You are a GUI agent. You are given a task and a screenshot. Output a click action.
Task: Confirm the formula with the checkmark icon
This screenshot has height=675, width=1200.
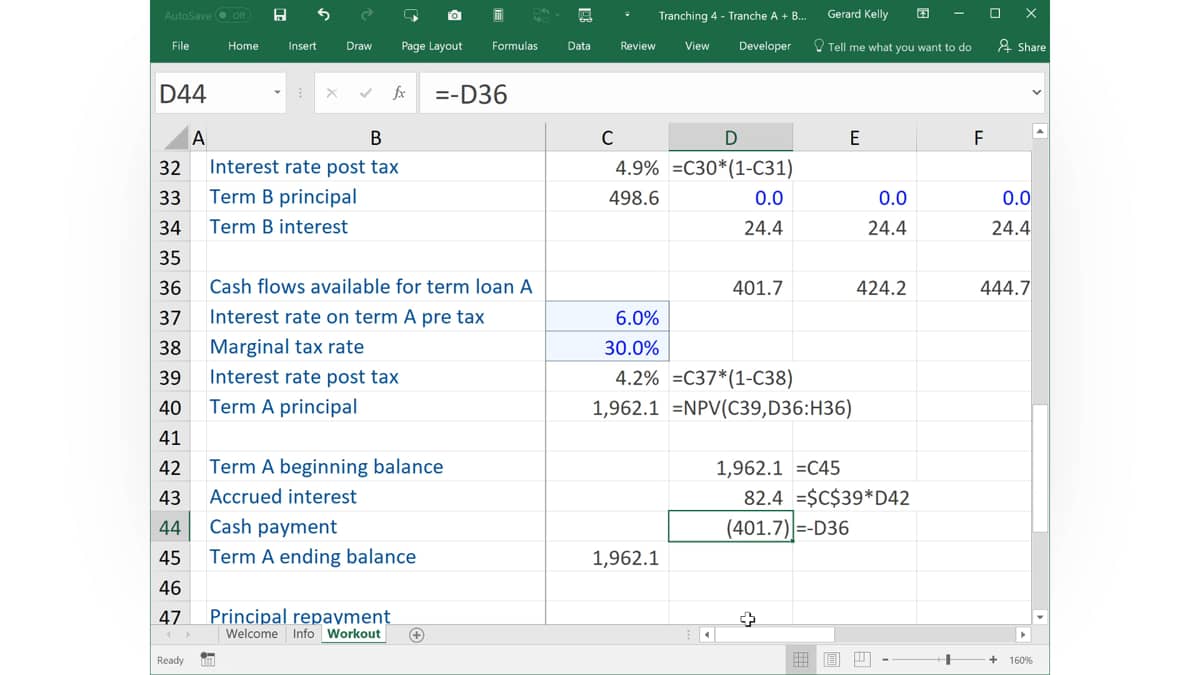tap(365, 94)
